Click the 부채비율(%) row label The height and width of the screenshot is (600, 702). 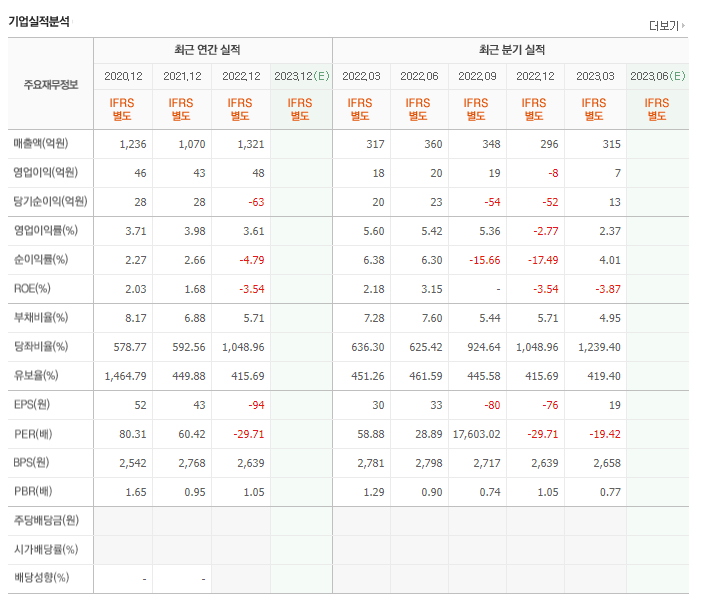(x=41, y=317)
